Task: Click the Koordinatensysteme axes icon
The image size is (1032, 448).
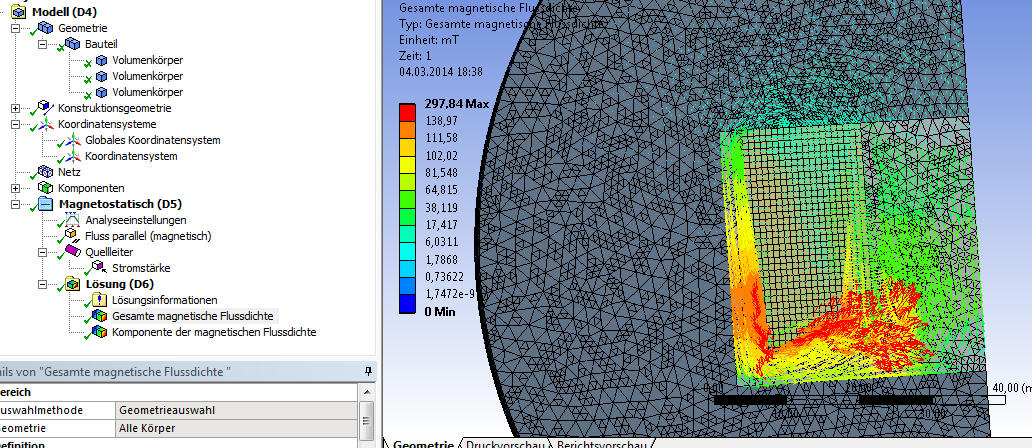Action: point(45,124)
